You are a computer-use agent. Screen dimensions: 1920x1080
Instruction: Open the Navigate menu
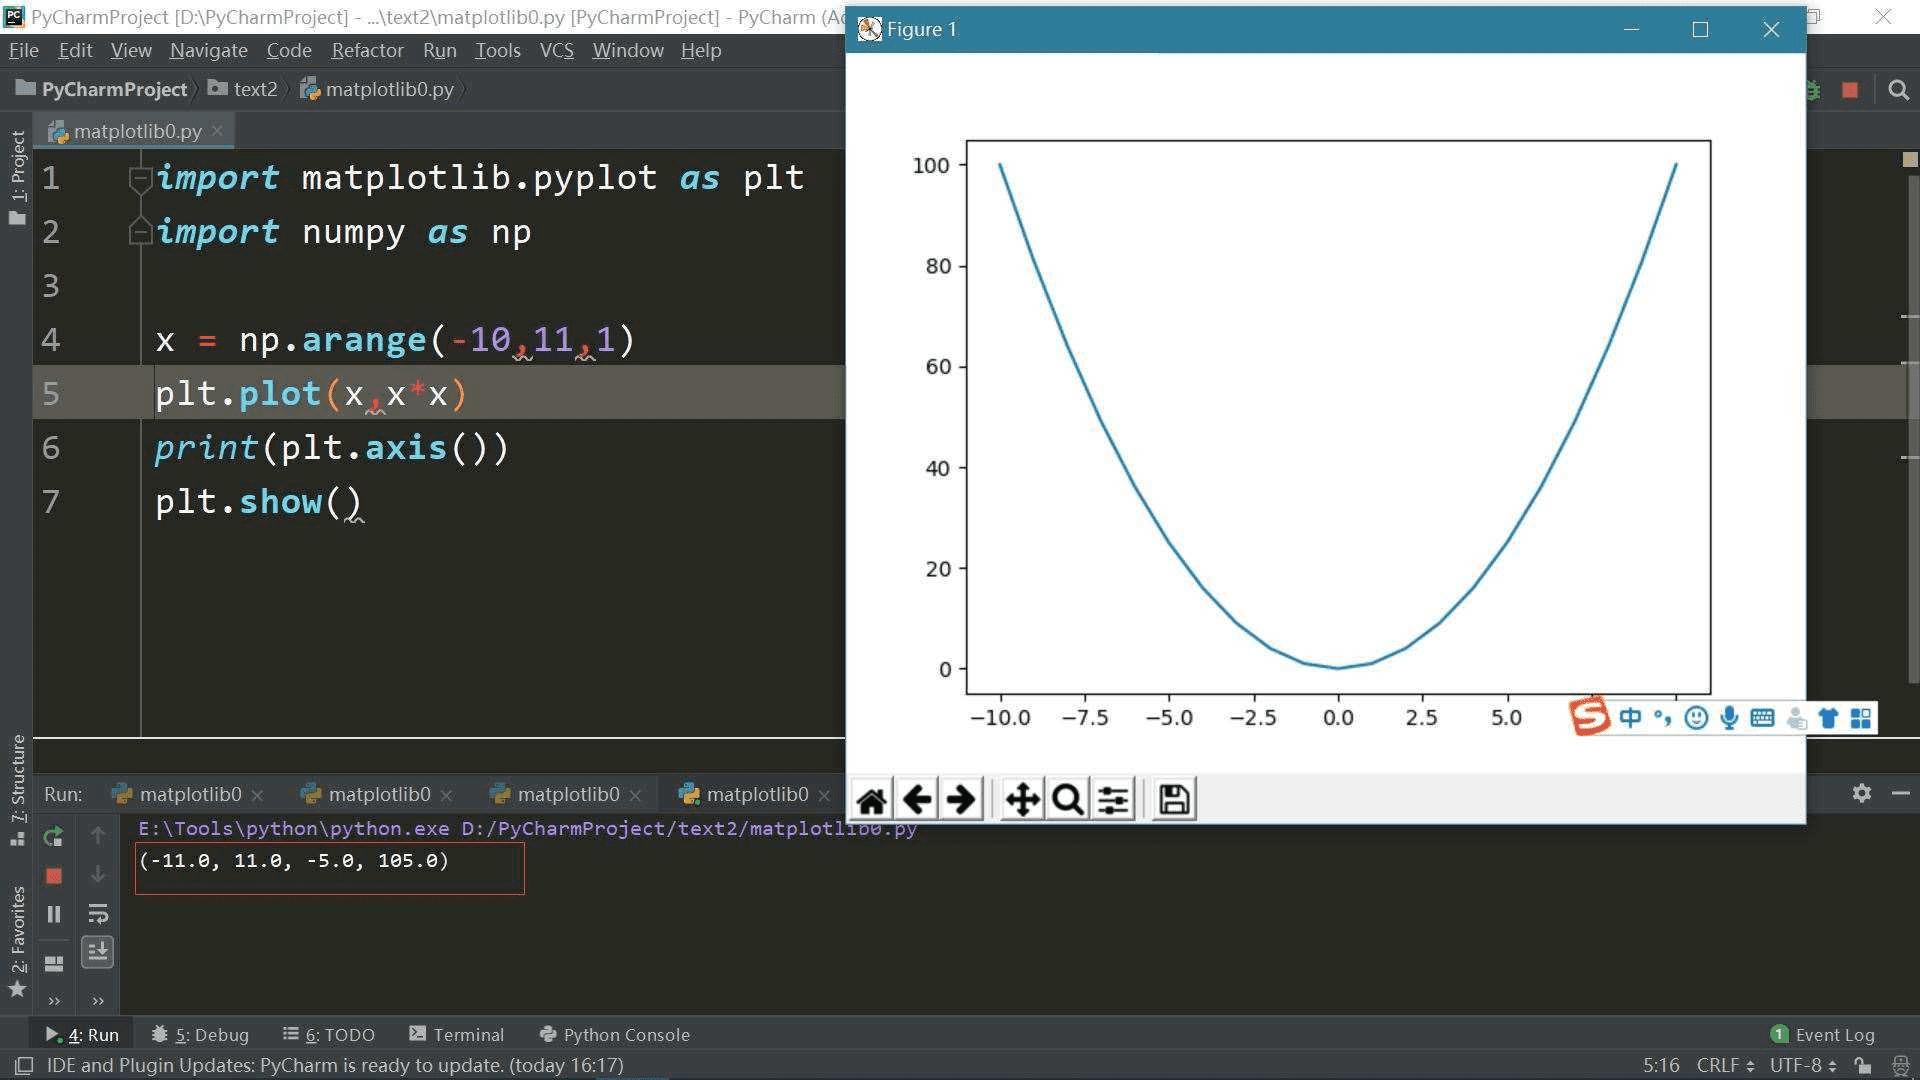pos(207,50)
